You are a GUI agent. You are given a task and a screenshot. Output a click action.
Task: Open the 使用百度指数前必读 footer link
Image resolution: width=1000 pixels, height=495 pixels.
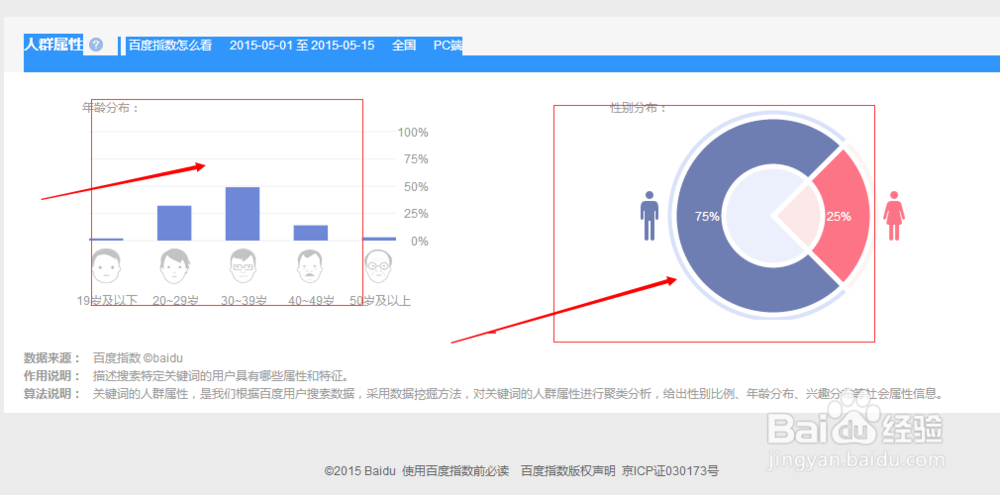tap(455, 471)
